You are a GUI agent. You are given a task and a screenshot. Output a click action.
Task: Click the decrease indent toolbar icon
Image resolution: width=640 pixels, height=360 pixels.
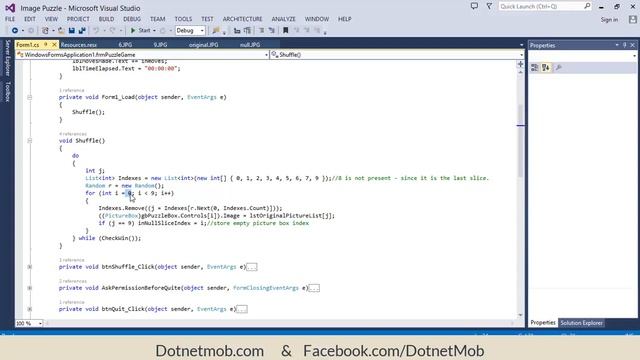[x=237, y=31]
